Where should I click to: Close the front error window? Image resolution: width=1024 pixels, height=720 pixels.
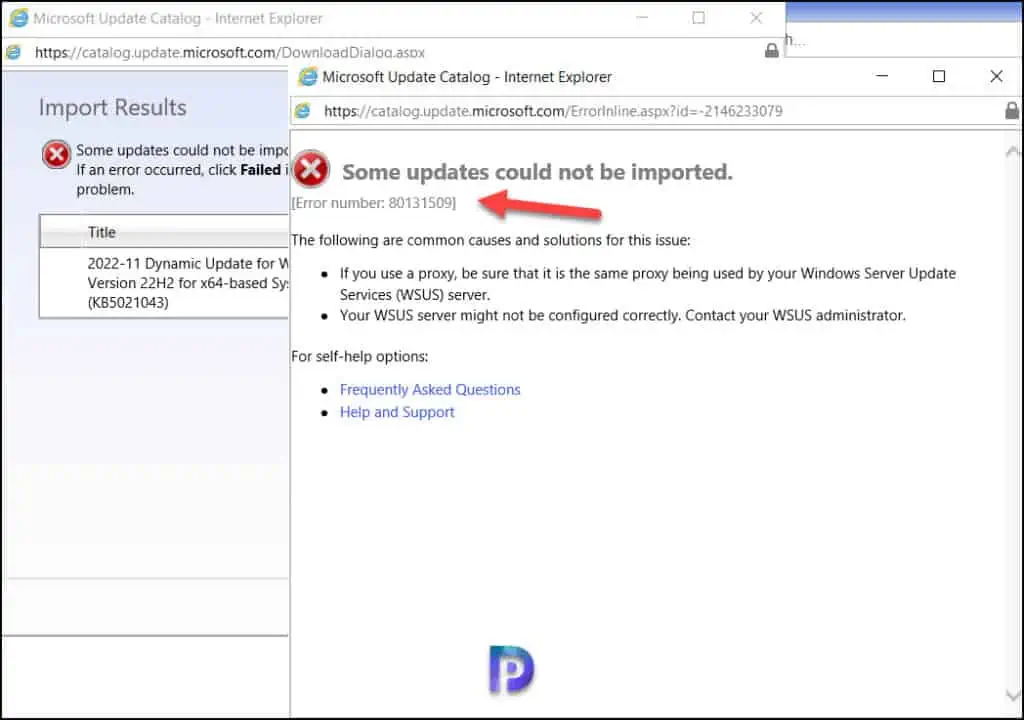point(996,76)
